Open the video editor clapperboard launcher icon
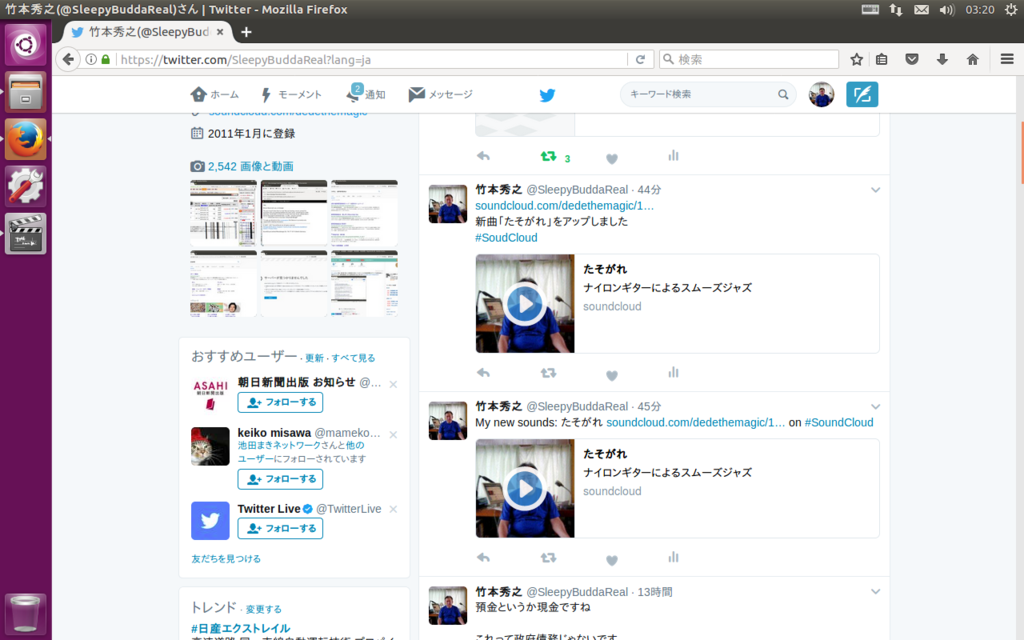1024x640 pixels. click(25, 233)
